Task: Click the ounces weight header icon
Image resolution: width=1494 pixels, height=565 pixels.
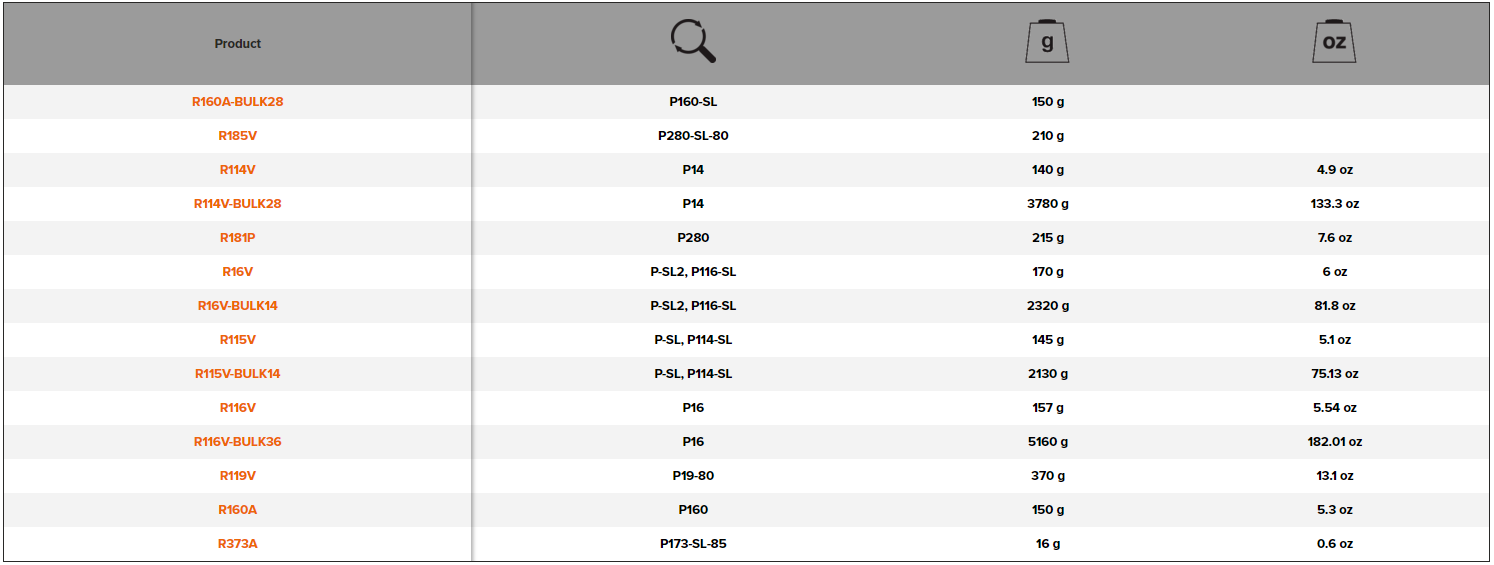Action: pos(1334,42)
